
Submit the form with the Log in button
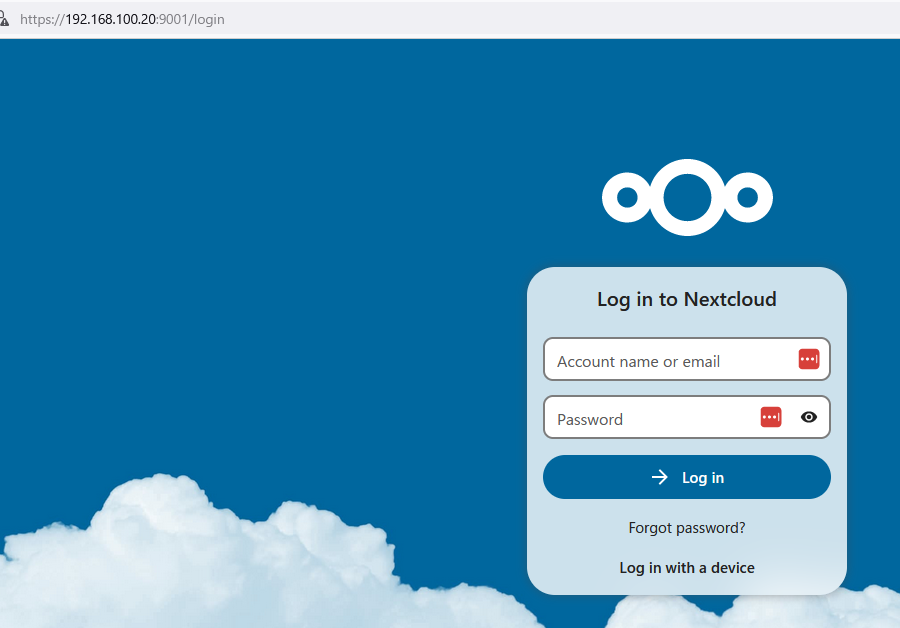[687, 477]
